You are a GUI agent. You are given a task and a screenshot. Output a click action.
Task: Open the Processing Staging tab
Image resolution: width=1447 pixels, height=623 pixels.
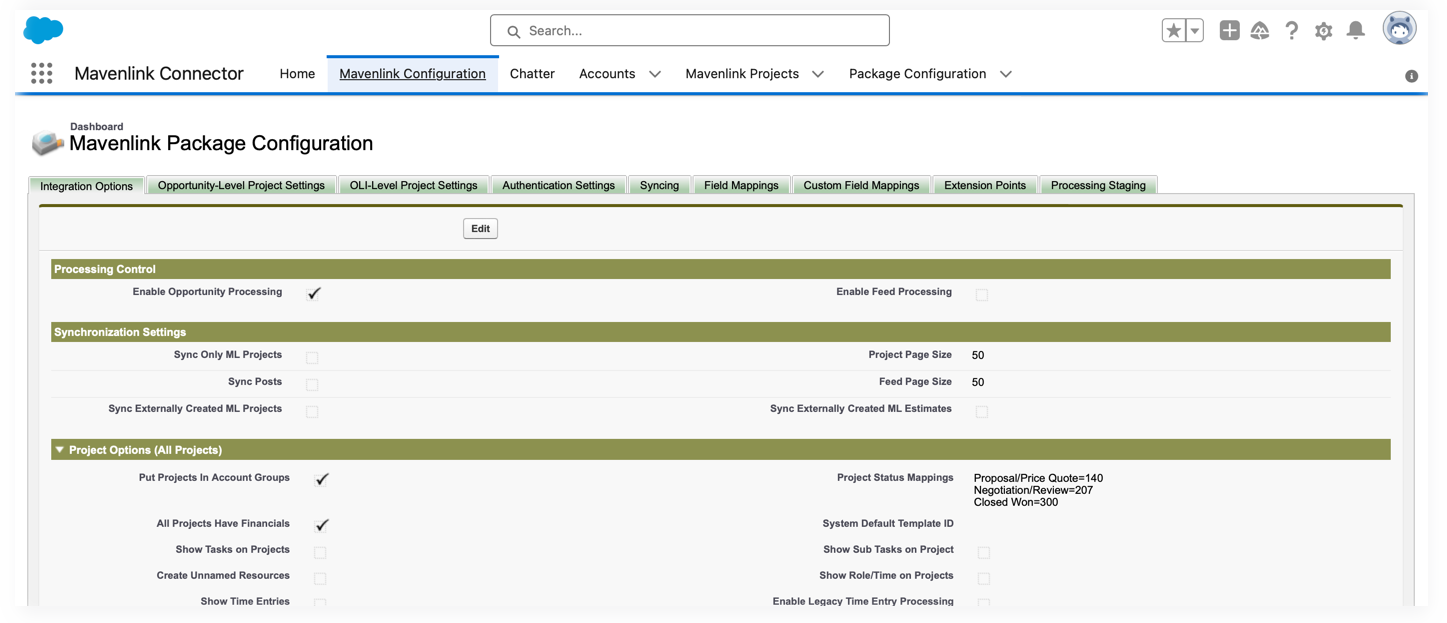[x=1098, y=185]
